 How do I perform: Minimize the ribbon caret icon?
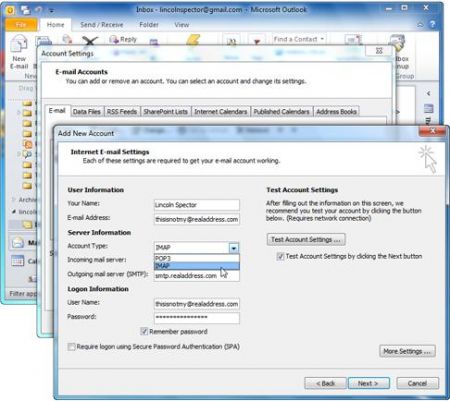point(421,25)
